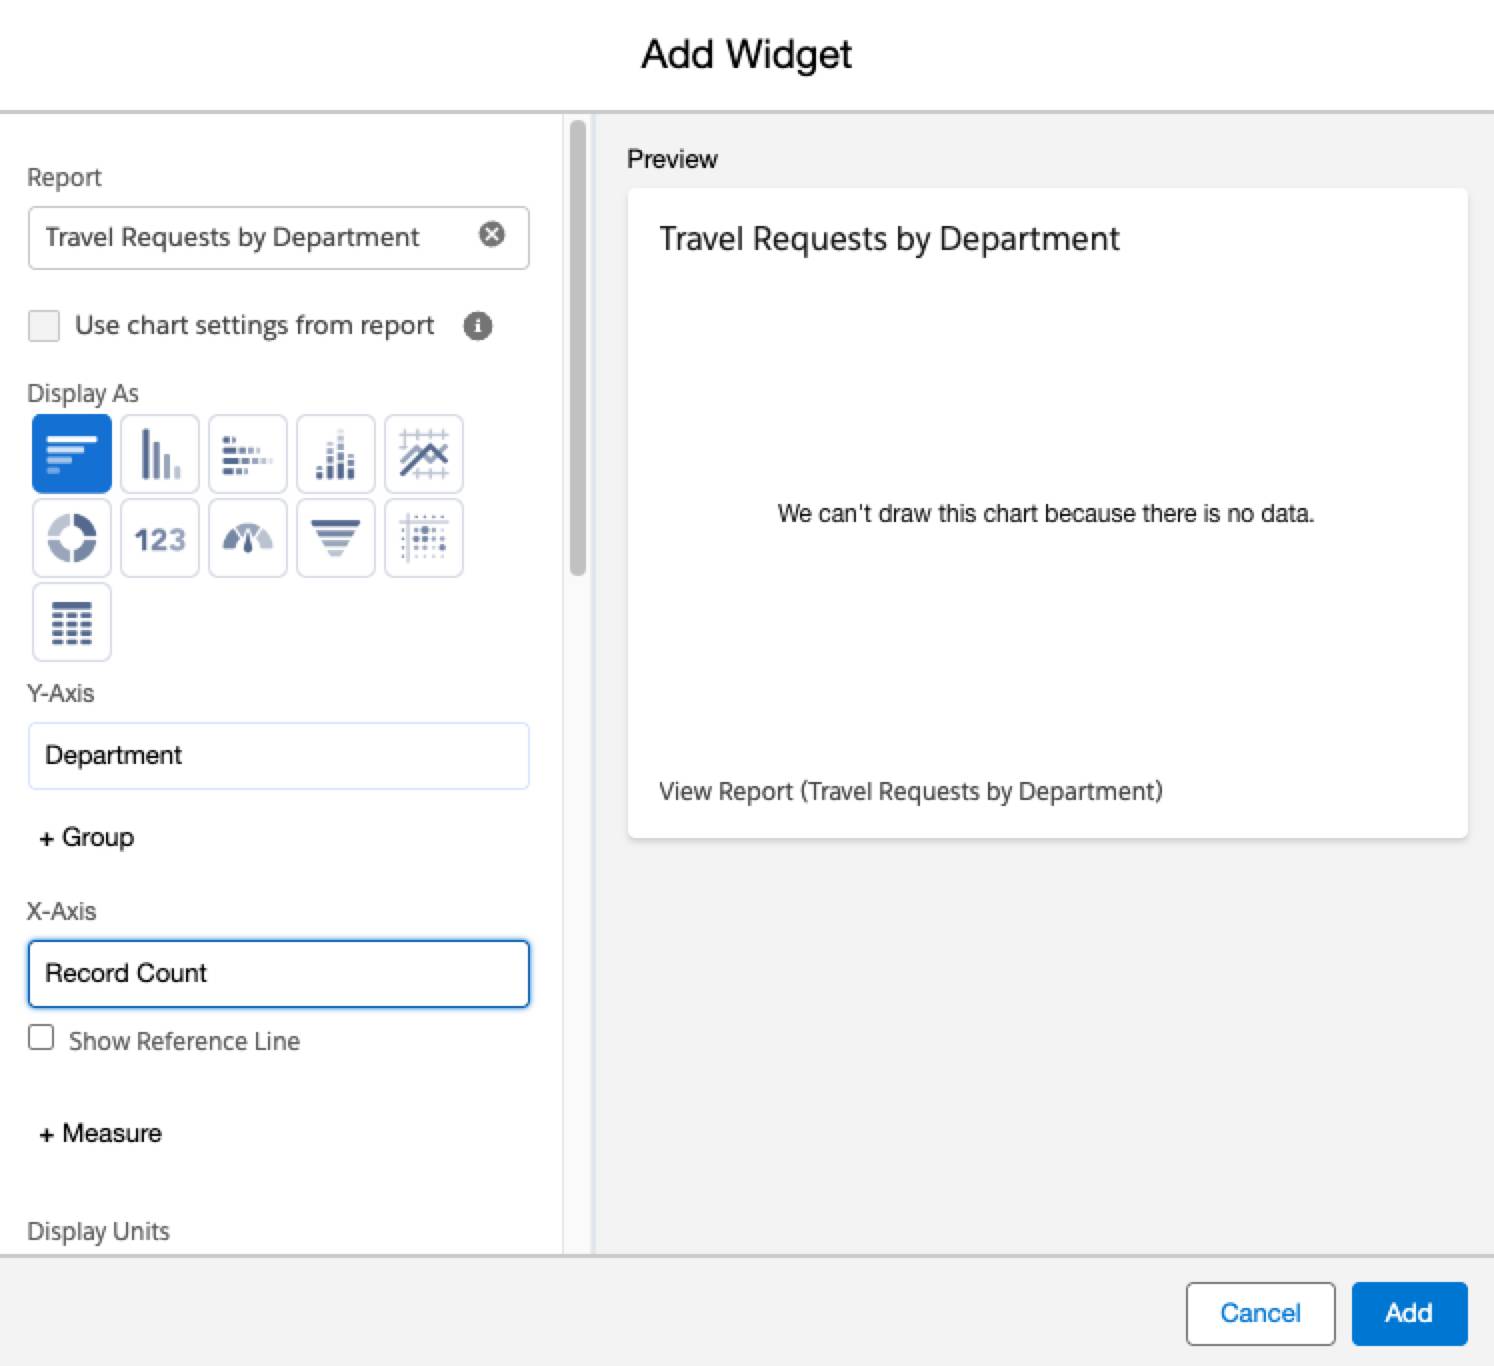The width and height of the screenshot is (1494, 1366).
Task: Select the table display type icon
Action: click(71, 622)
